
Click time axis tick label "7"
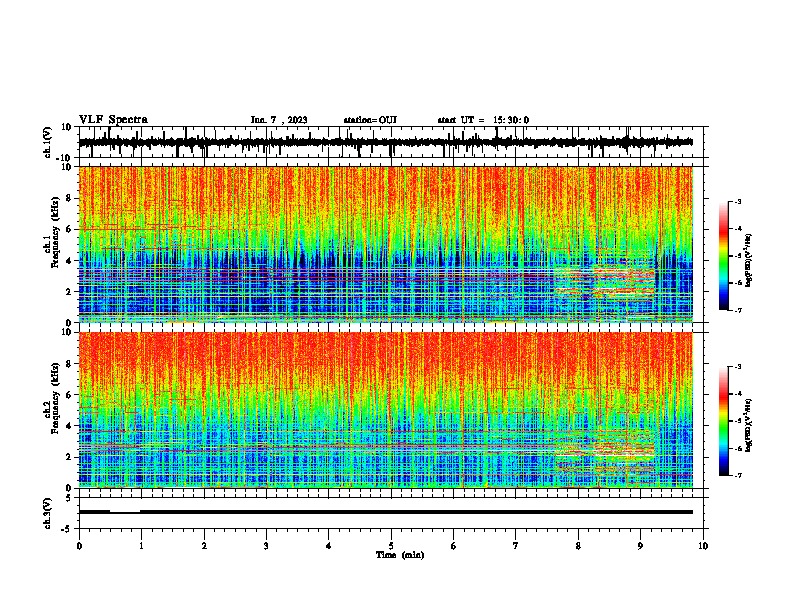click(516, 546)
